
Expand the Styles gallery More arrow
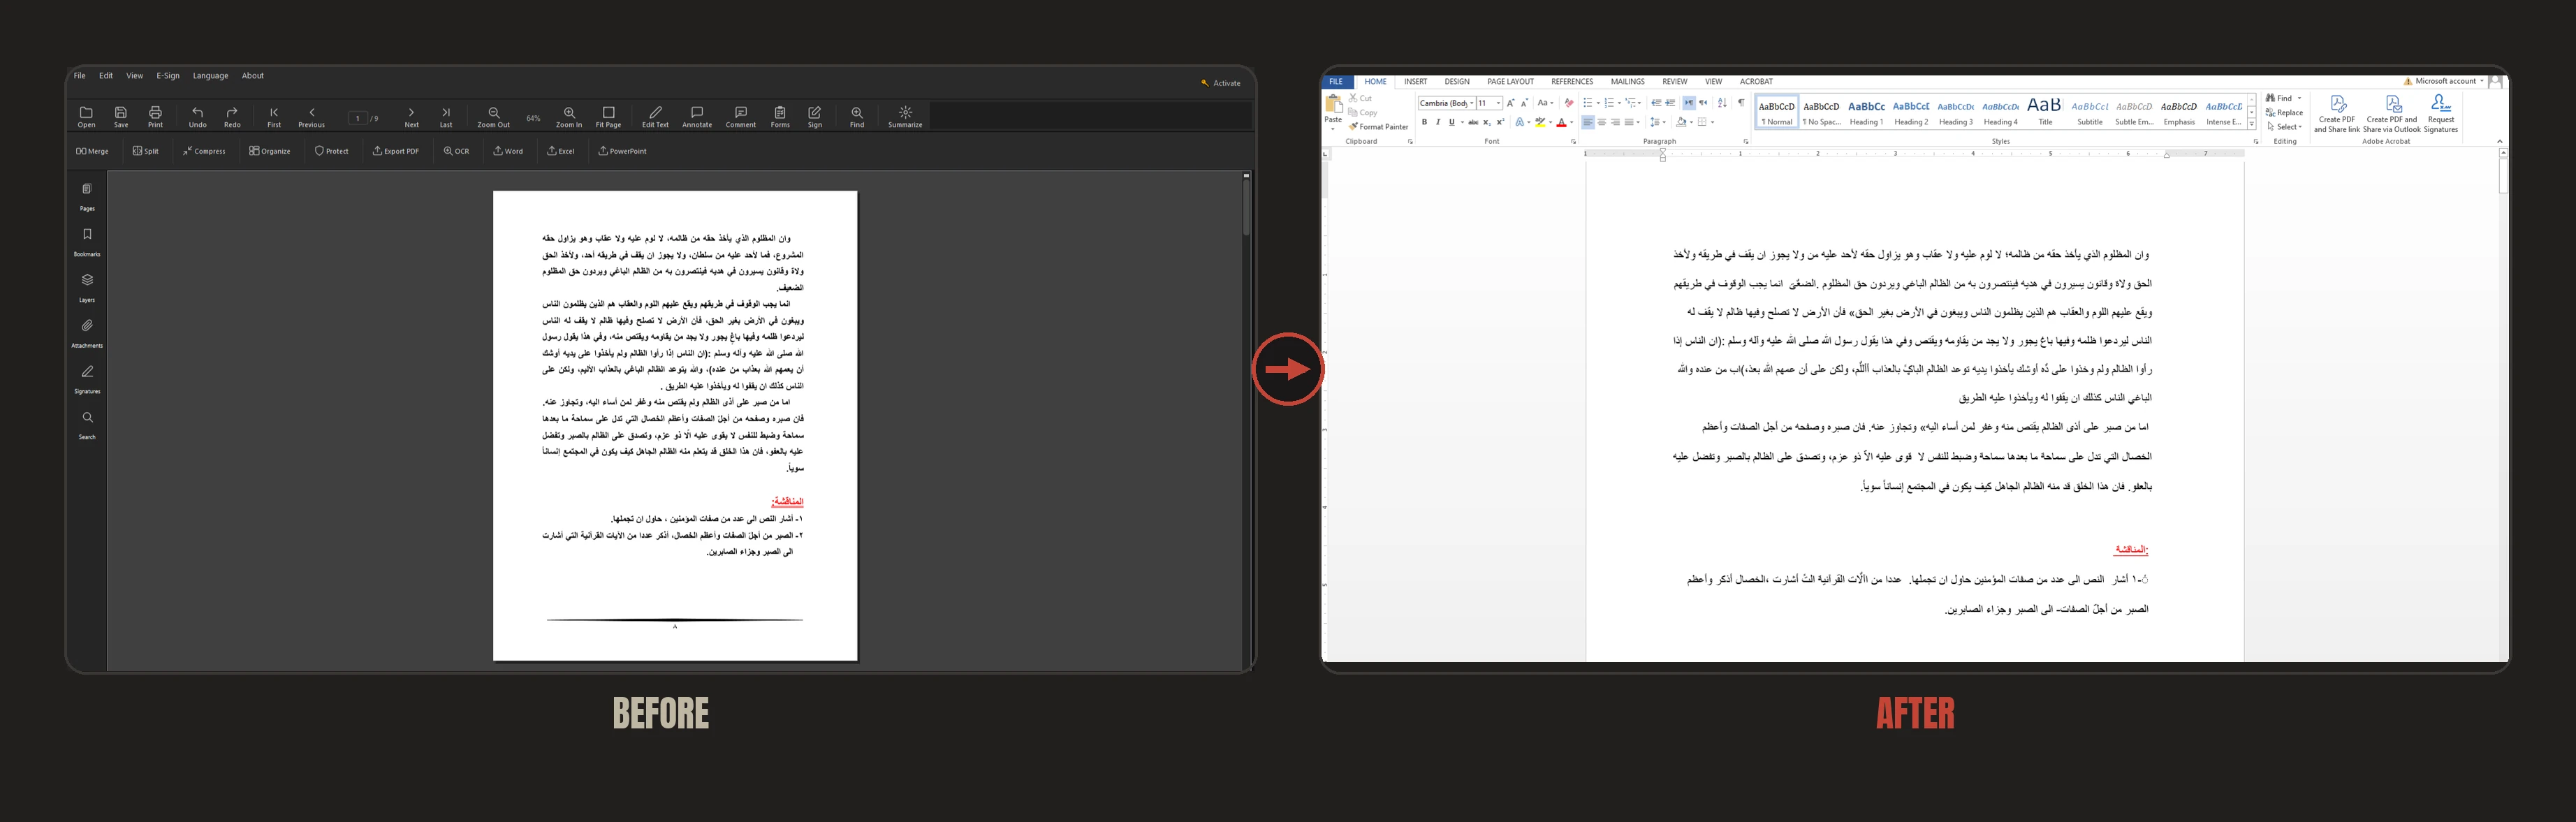[2252, 124]
